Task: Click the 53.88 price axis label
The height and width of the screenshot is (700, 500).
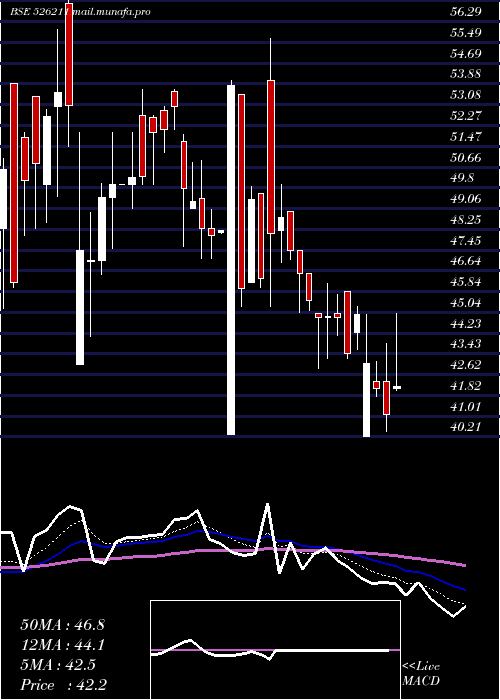Action: (466, 74)
